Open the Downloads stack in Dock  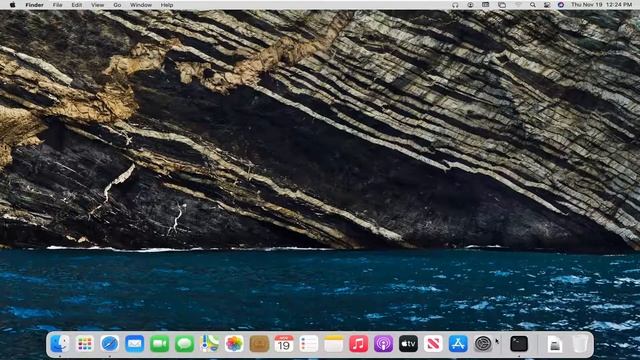[555, 344]
